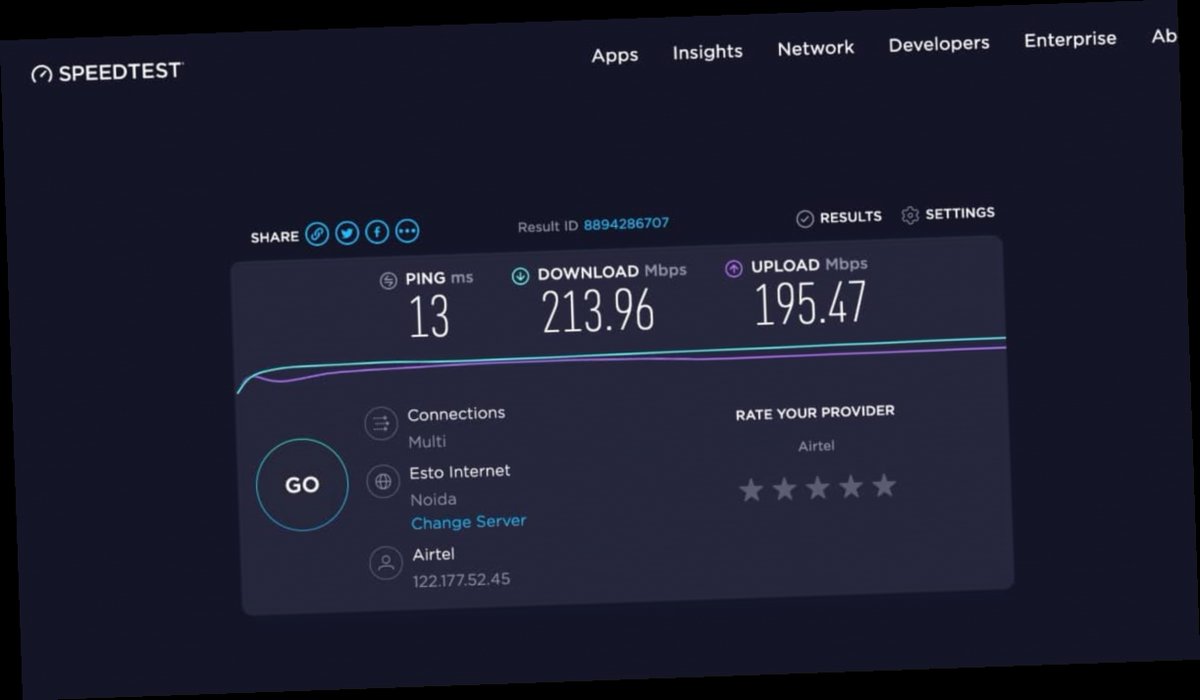
Task: Rate Airtel five stars
Action: (883, 486)
